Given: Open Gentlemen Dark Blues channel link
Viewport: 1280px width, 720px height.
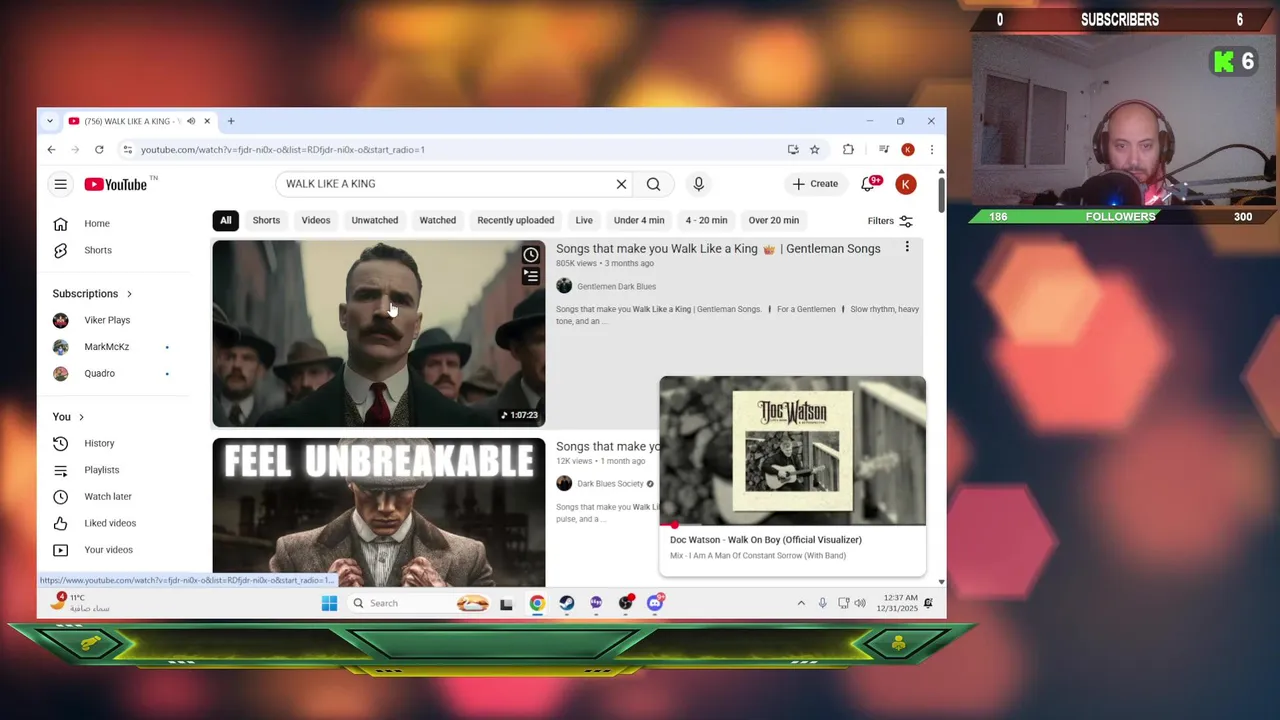Looking at the screenshot, I should point(616,287).
